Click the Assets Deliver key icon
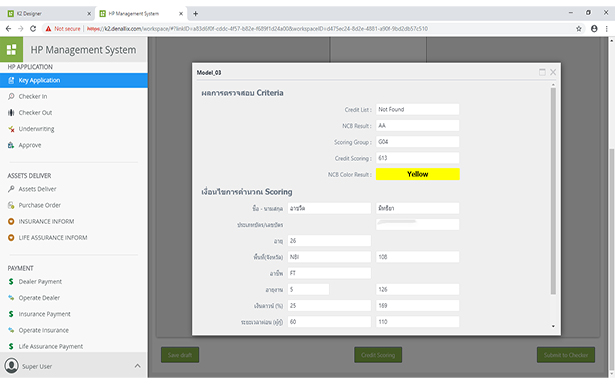615x384 pixels. (11, 189)
